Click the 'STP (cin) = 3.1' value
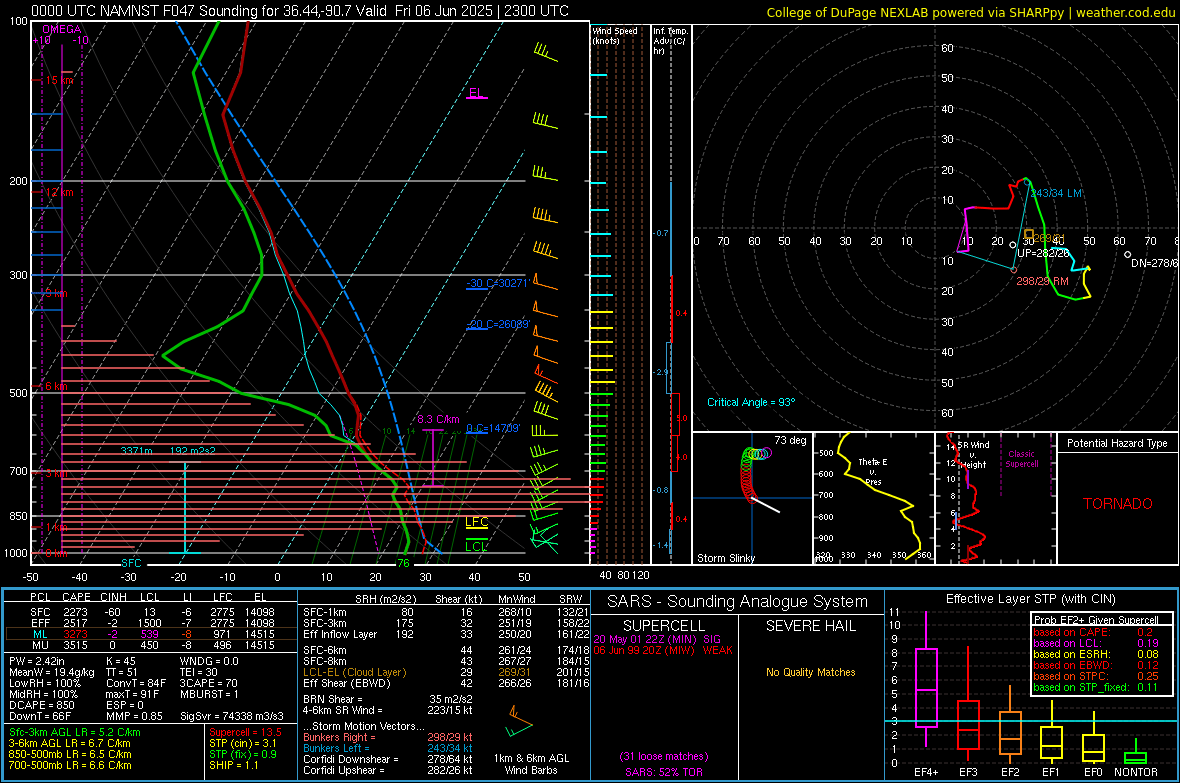This screenshot has height=783, width=1180. (243, 743)
